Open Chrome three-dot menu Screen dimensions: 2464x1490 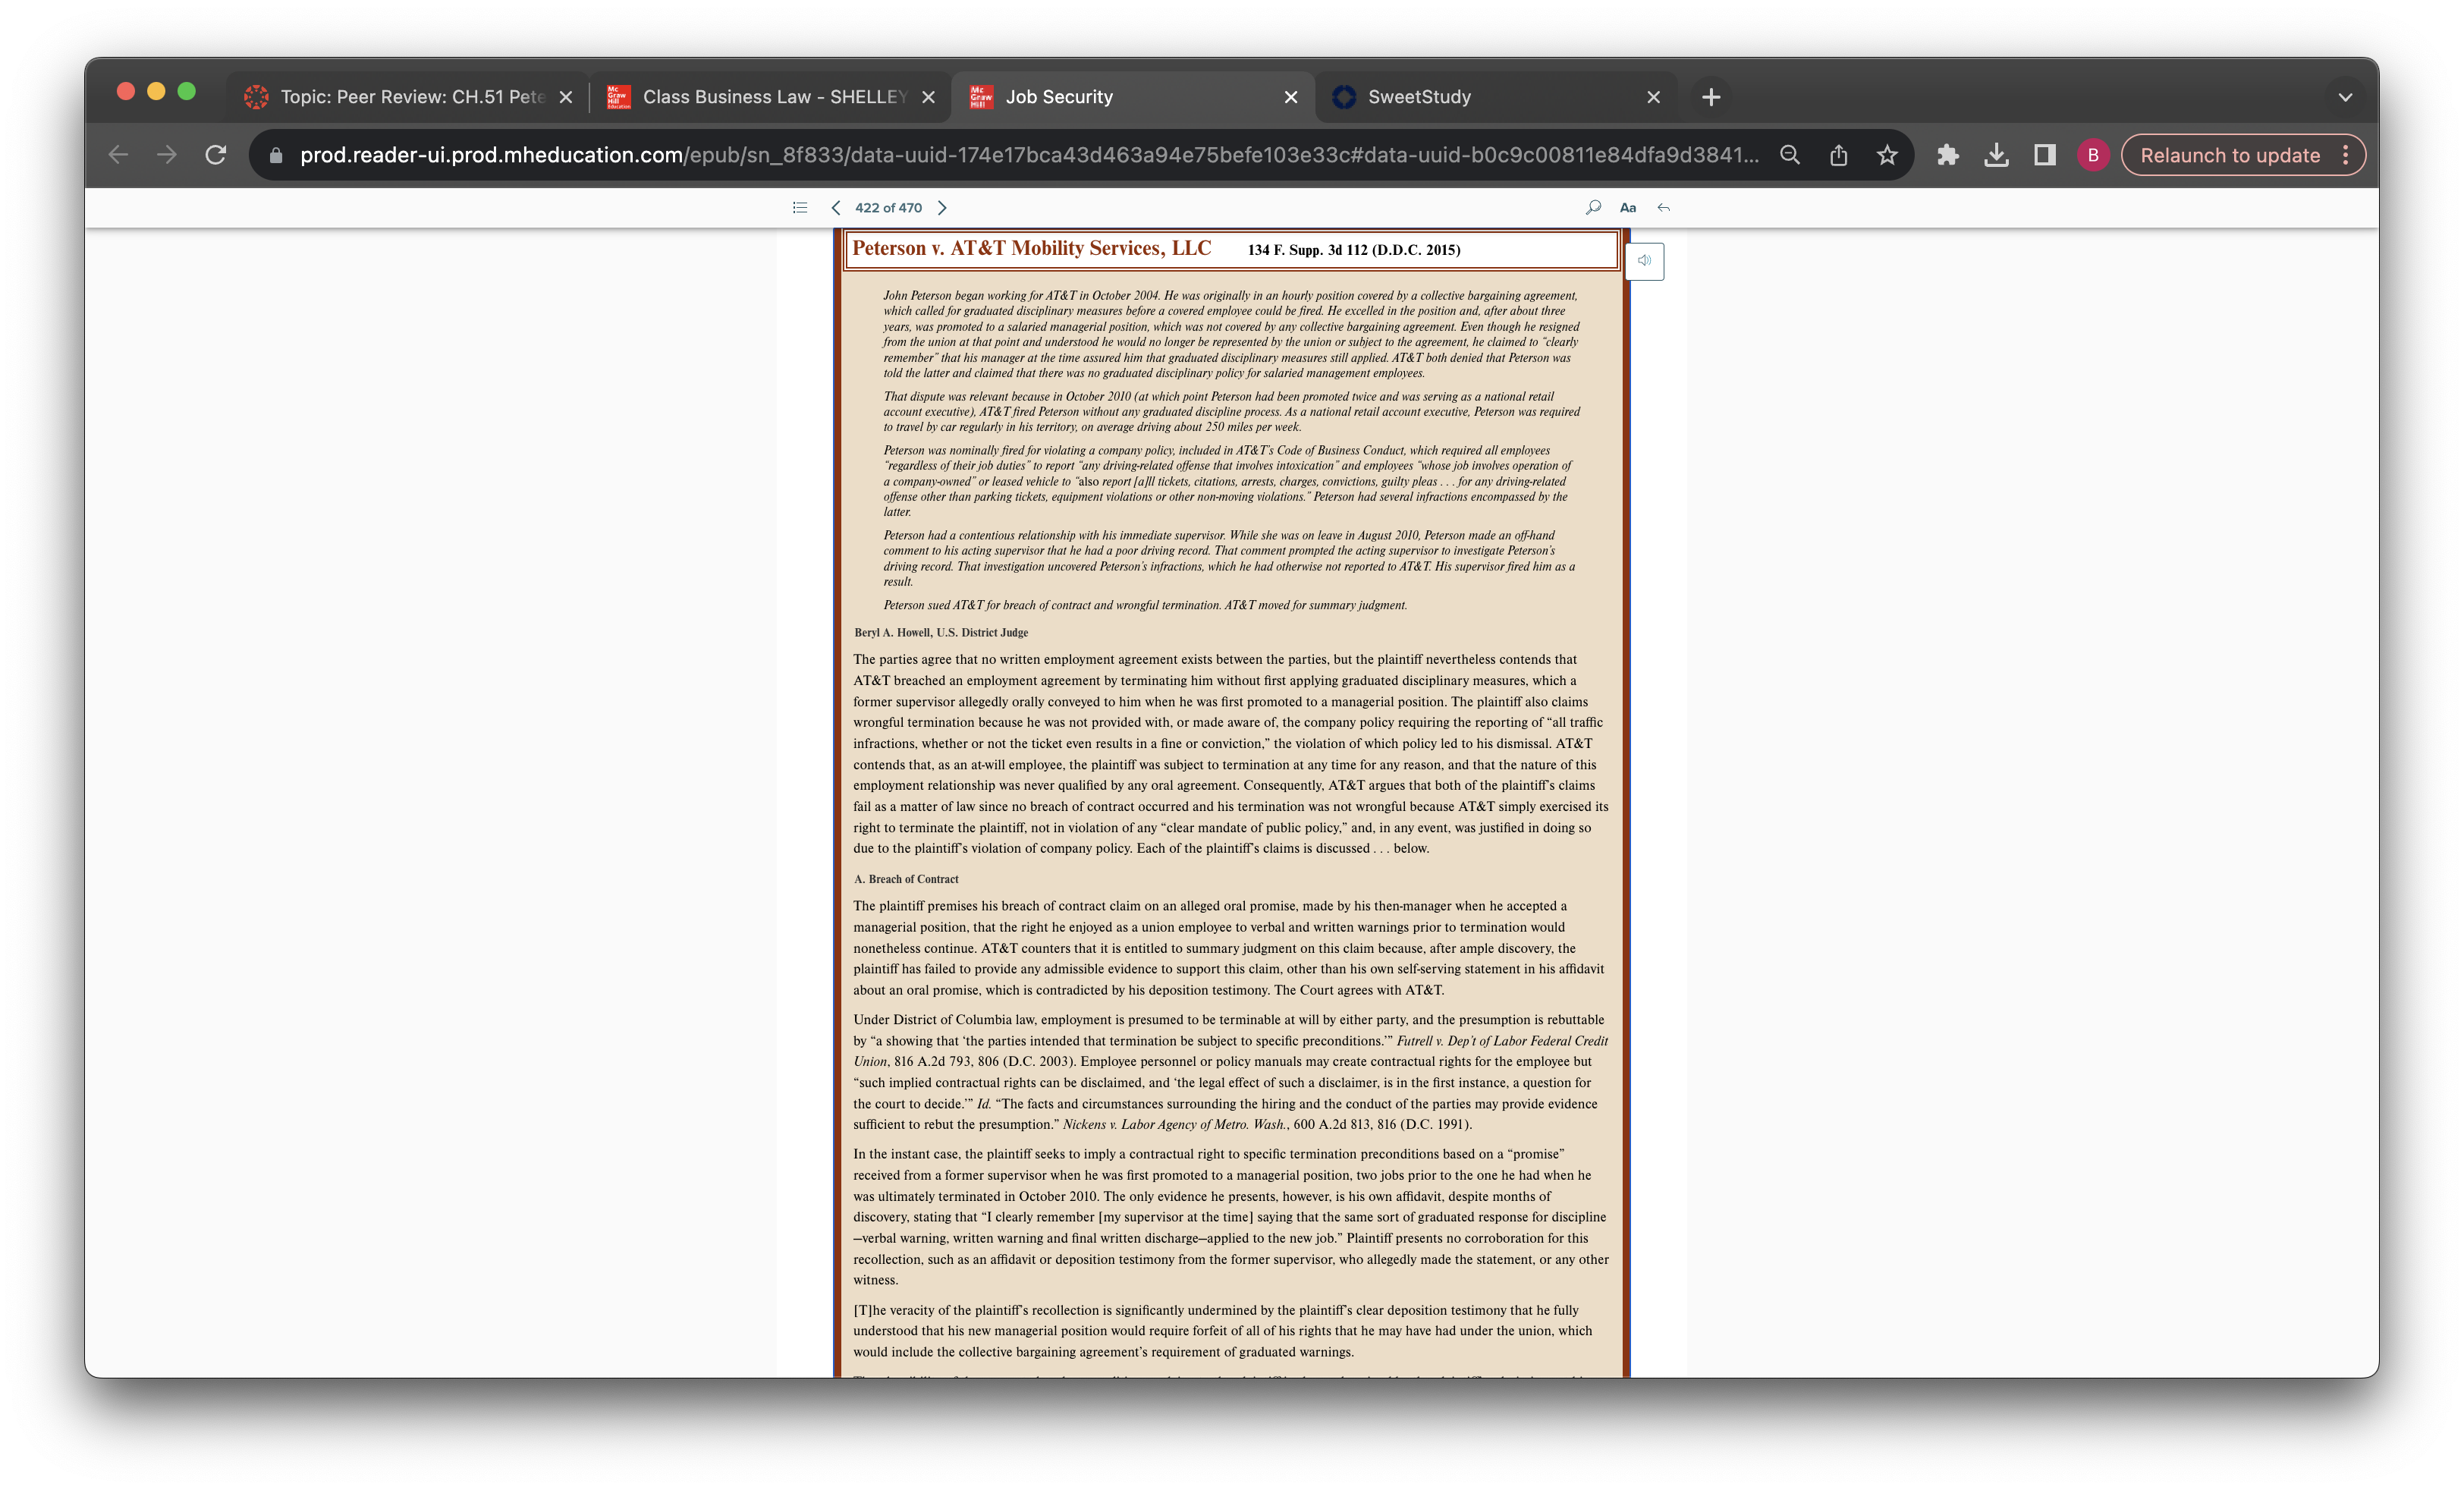[2345, 155]
